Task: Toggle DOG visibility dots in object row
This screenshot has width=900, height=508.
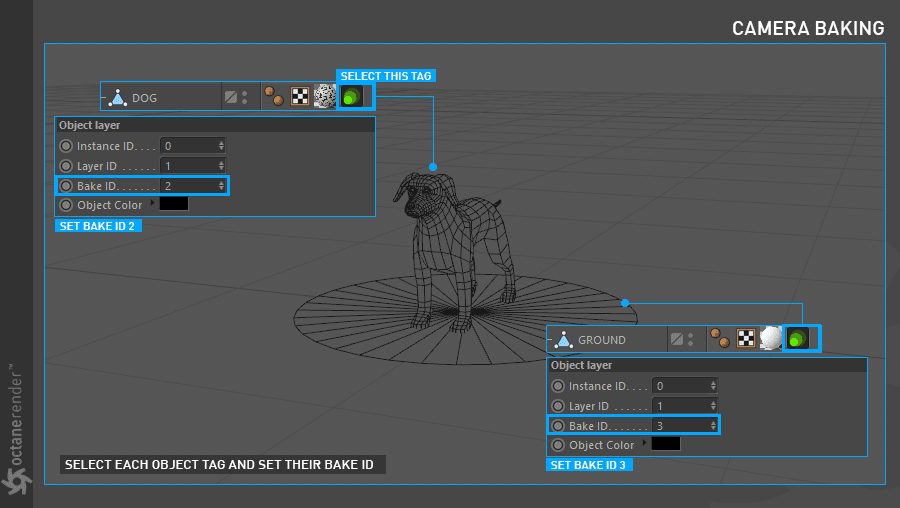Action: (x=245, y=97)
